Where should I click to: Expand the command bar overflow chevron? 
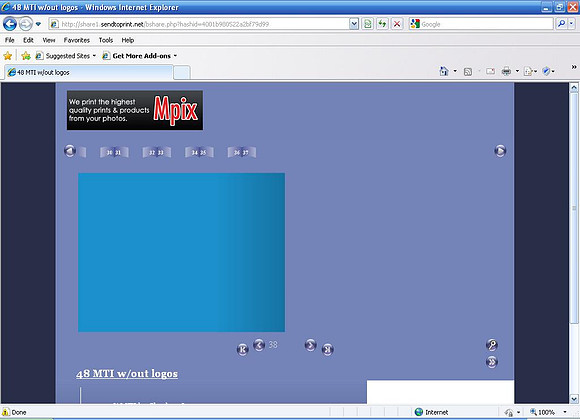574,67
